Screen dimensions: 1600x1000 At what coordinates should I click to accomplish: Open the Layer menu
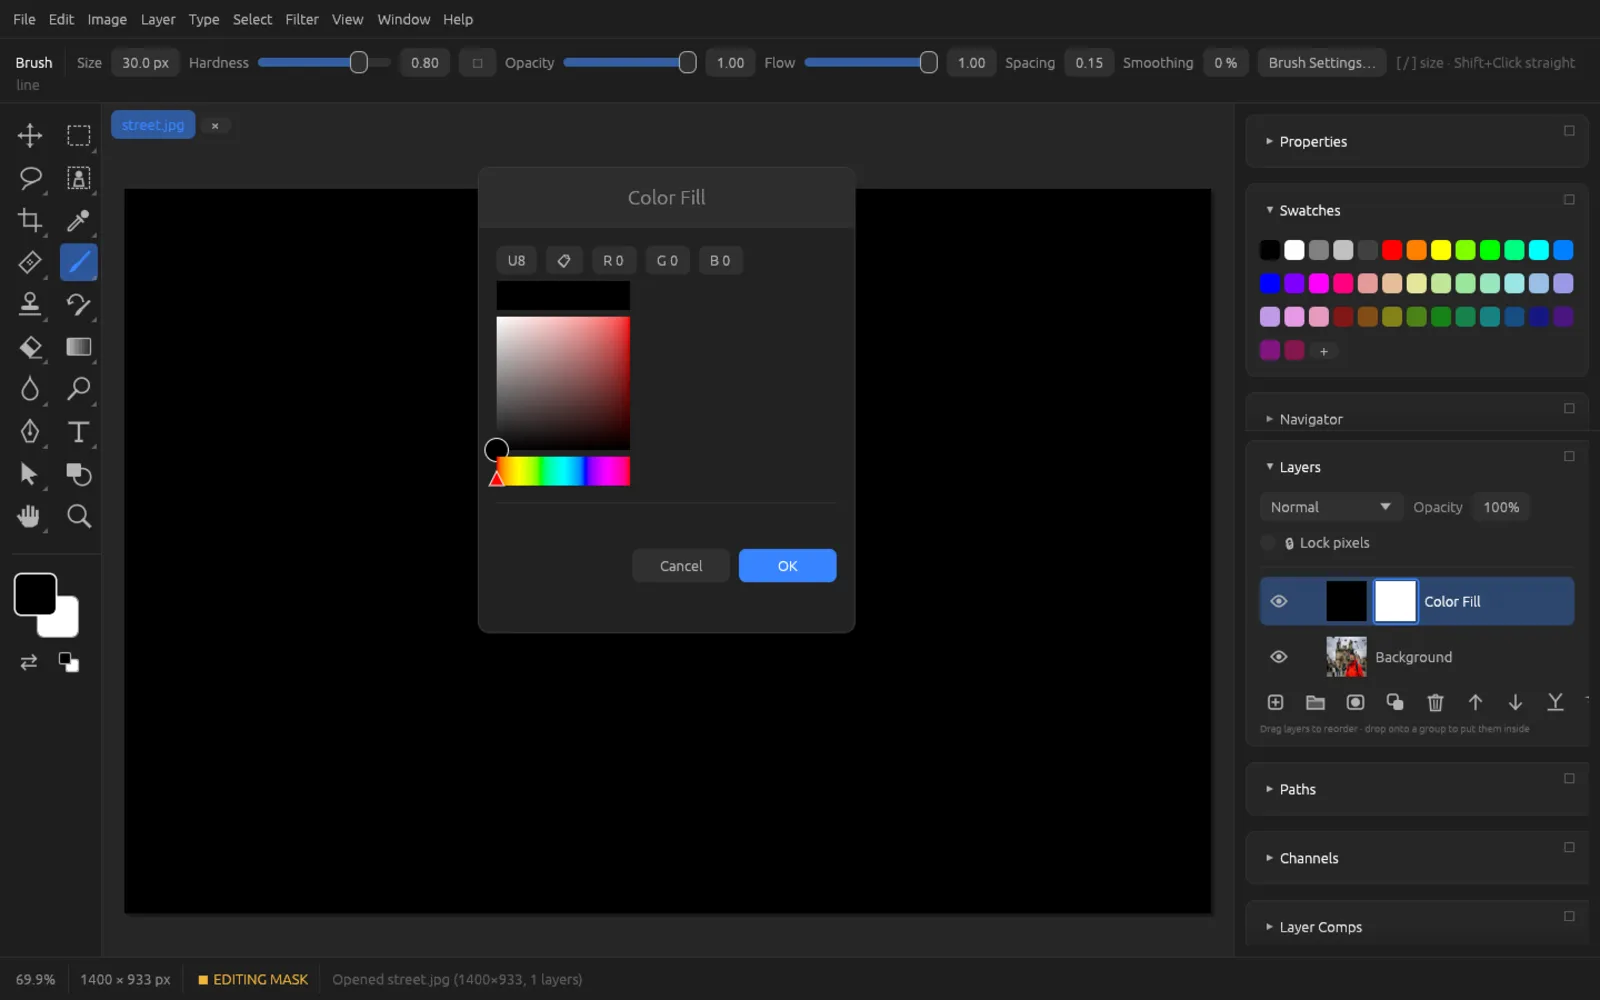158,19
